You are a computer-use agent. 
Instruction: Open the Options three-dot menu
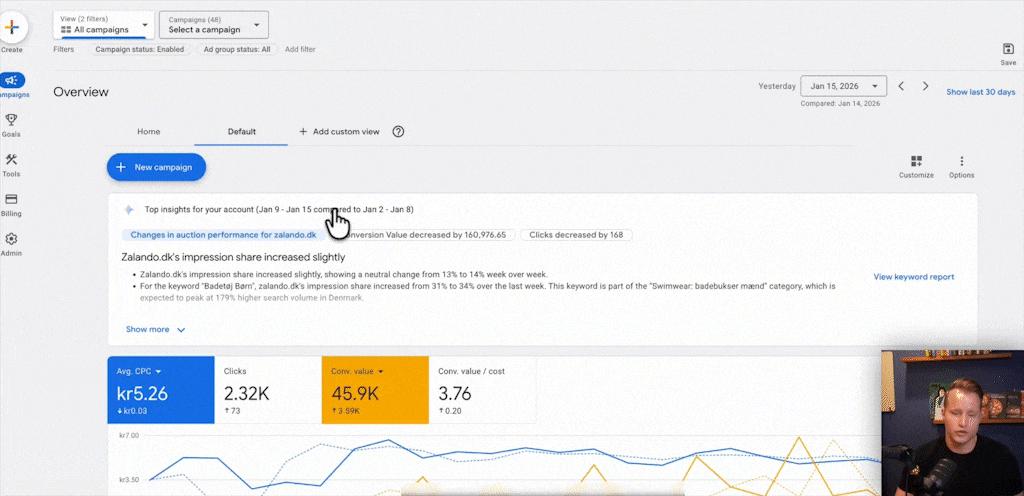[961, 162]
